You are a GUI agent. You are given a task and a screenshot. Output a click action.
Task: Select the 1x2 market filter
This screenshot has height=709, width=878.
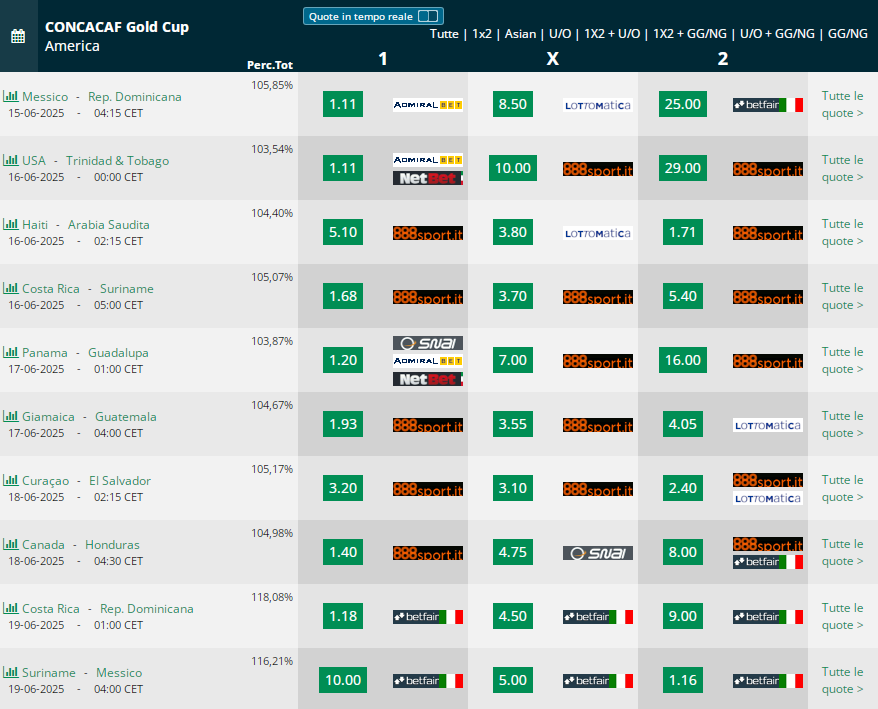[x=482, y=34]
